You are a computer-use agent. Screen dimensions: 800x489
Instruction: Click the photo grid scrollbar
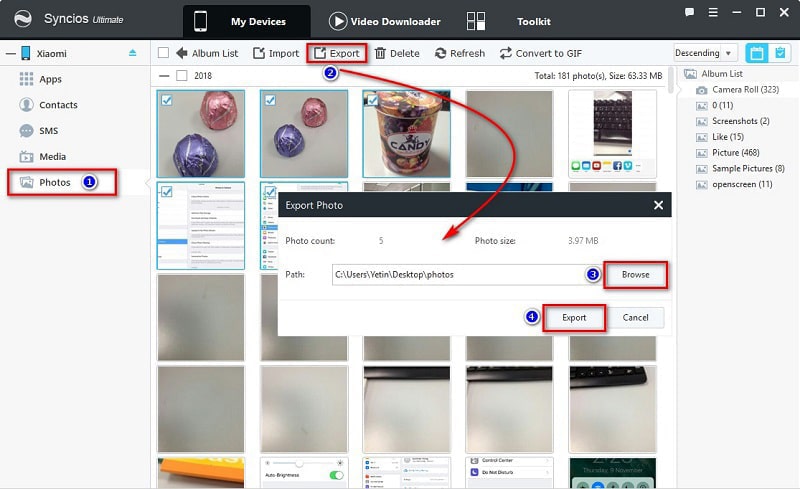670,81
